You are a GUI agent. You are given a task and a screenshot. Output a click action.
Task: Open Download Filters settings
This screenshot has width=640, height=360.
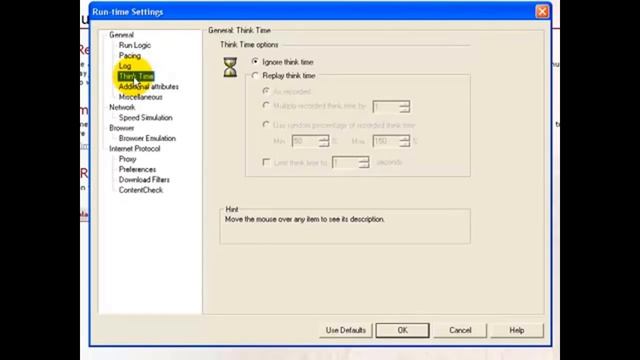pos(144,180)
